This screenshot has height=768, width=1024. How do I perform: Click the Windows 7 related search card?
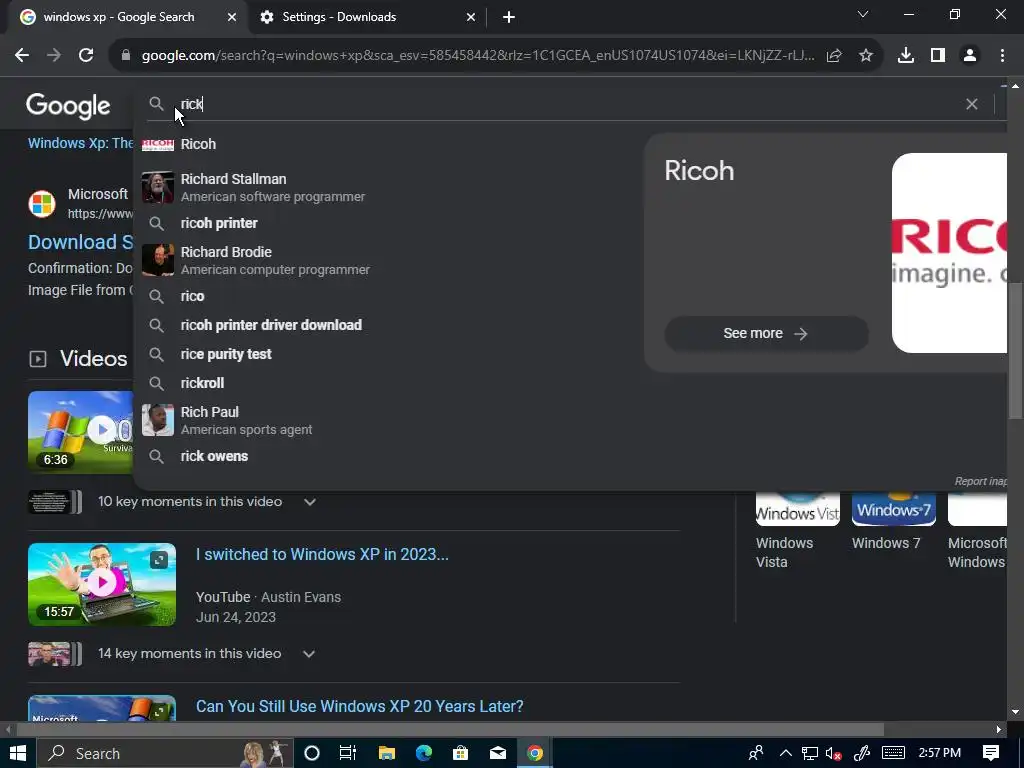coord(893,521)
